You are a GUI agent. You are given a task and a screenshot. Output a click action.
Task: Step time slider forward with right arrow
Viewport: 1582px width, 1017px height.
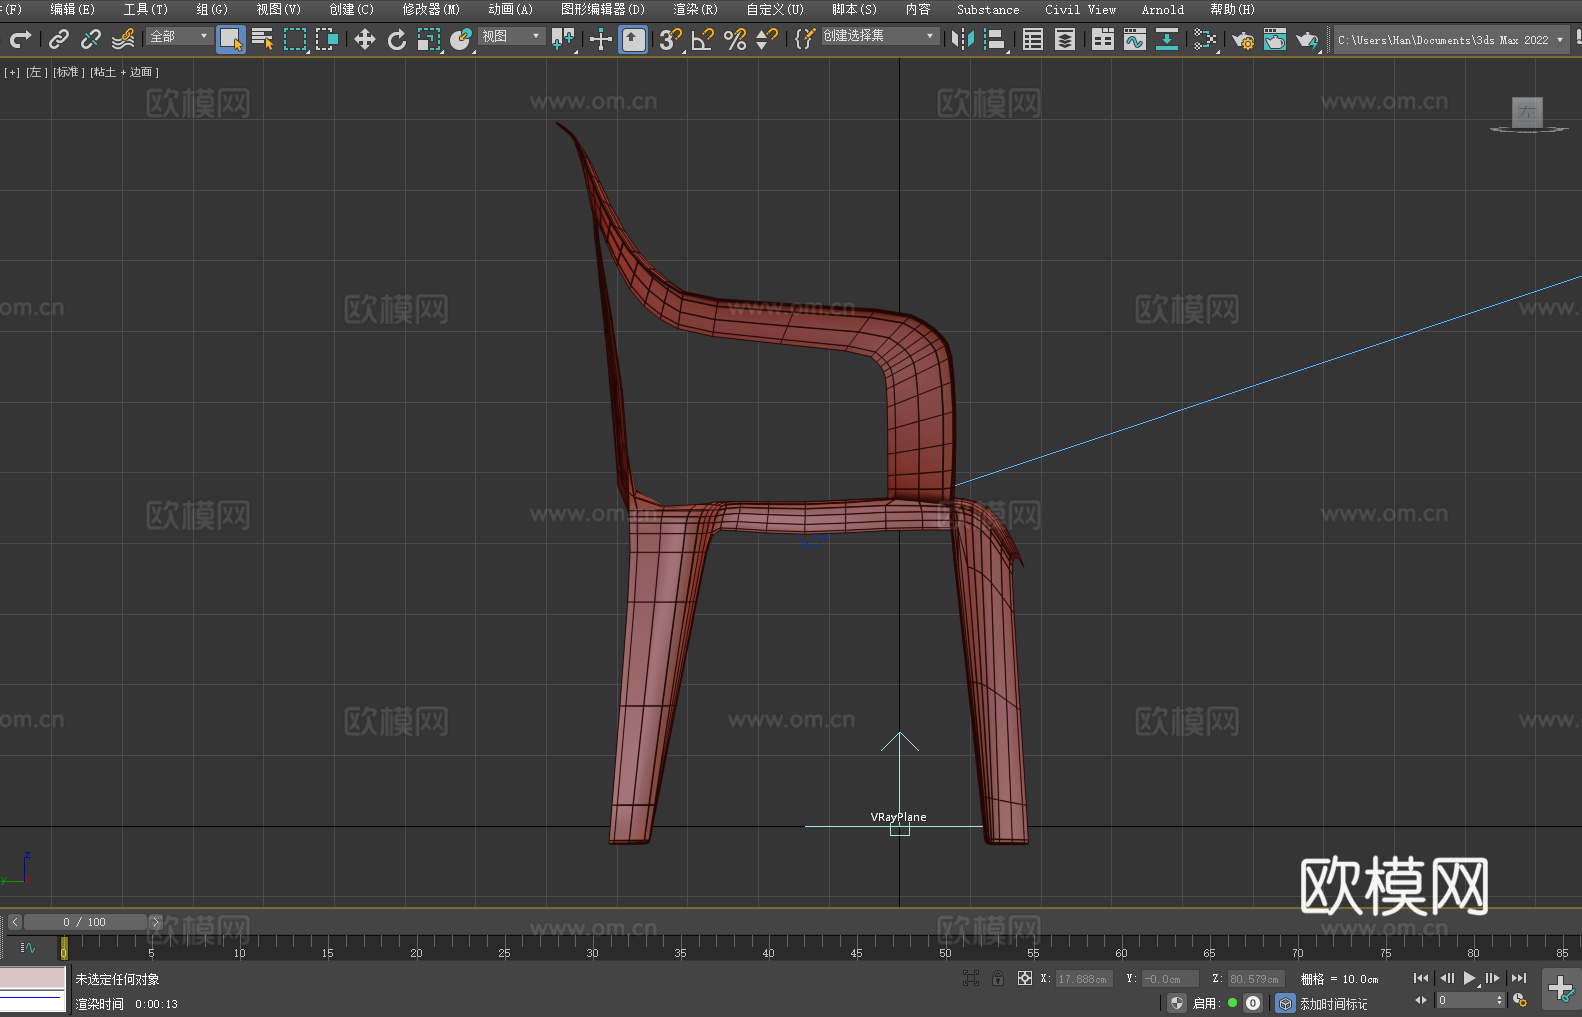tap(155, 922)
